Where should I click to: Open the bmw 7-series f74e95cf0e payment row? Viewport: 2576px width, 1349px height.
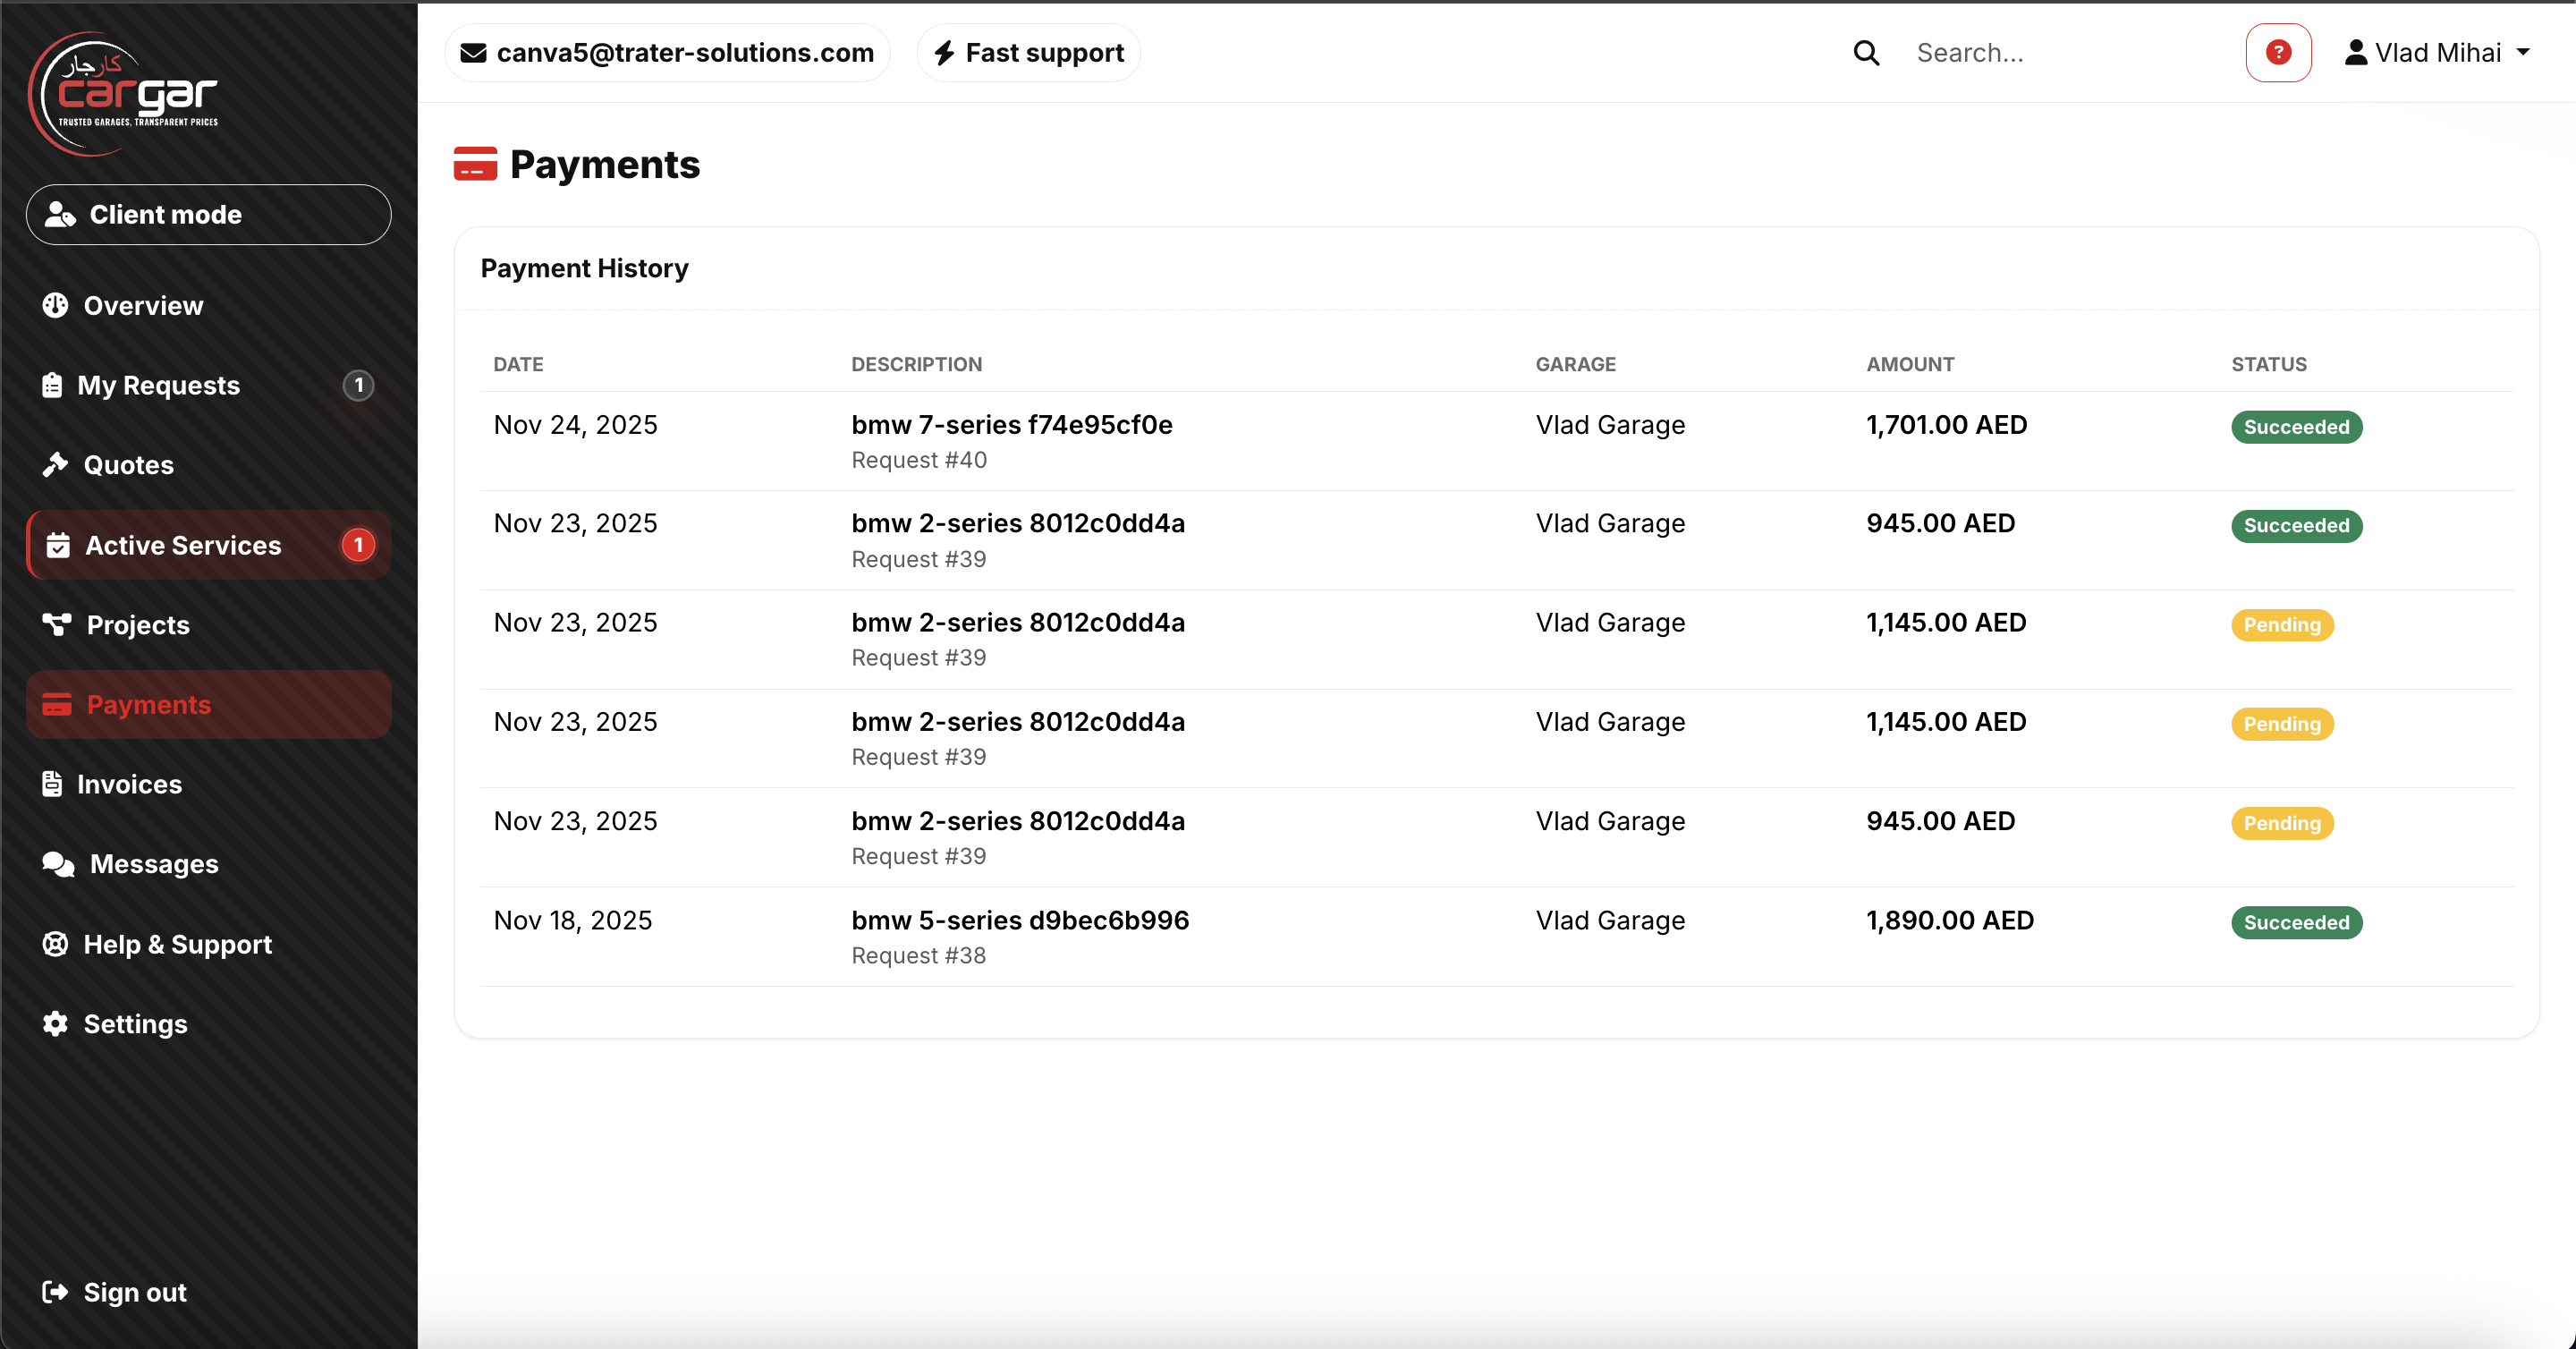click(x=1011, y=425)
